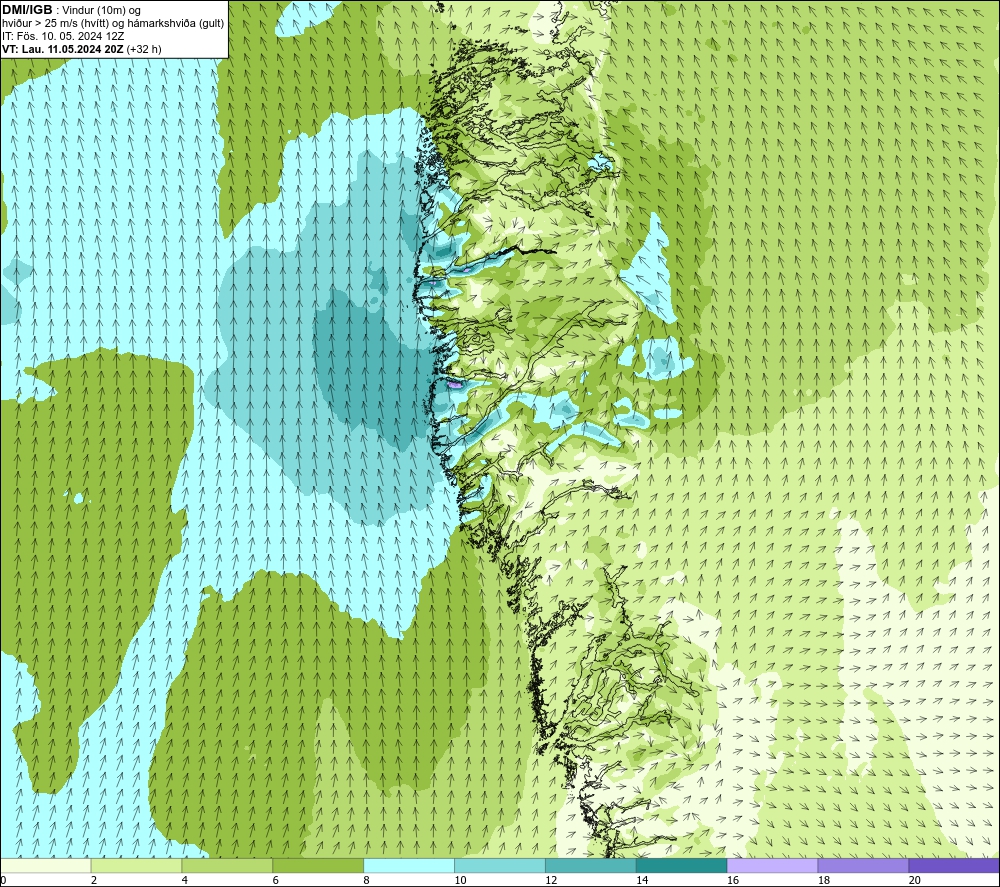Image resolution: width=1000 pixels, height=887 pixels.
Task: Click the 18–20 m/s purple legend swatch
Action: coord(863,866)
